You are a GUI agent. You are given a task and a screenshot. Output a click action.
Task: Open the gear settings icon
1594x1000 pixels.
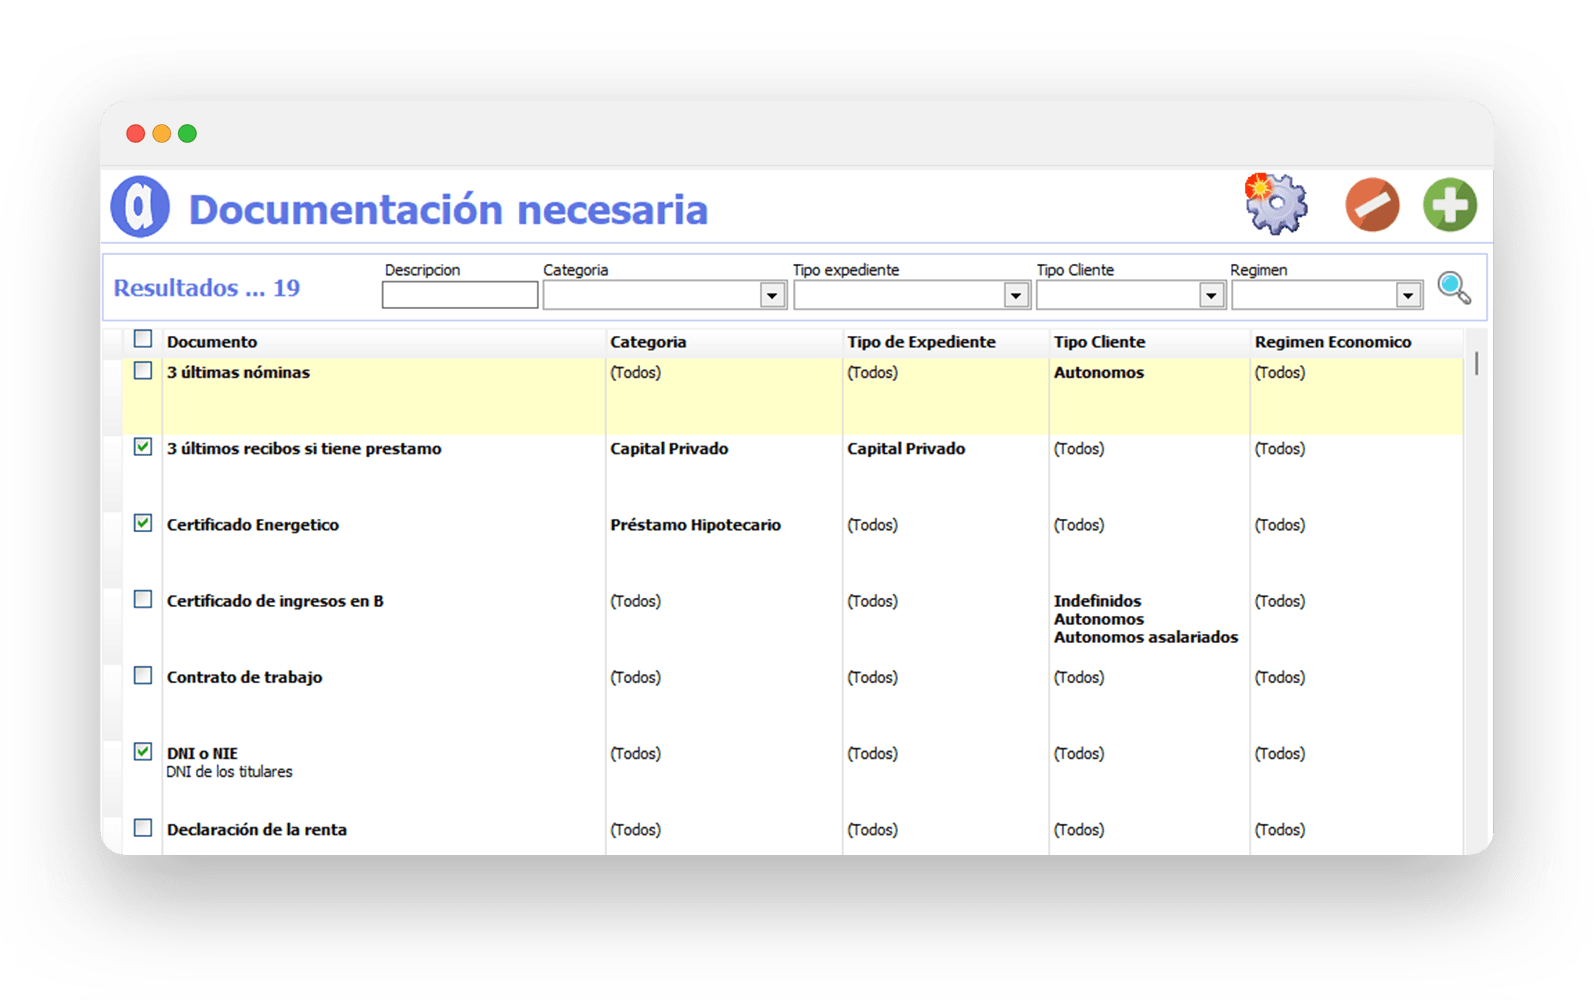coord(1275,204)
